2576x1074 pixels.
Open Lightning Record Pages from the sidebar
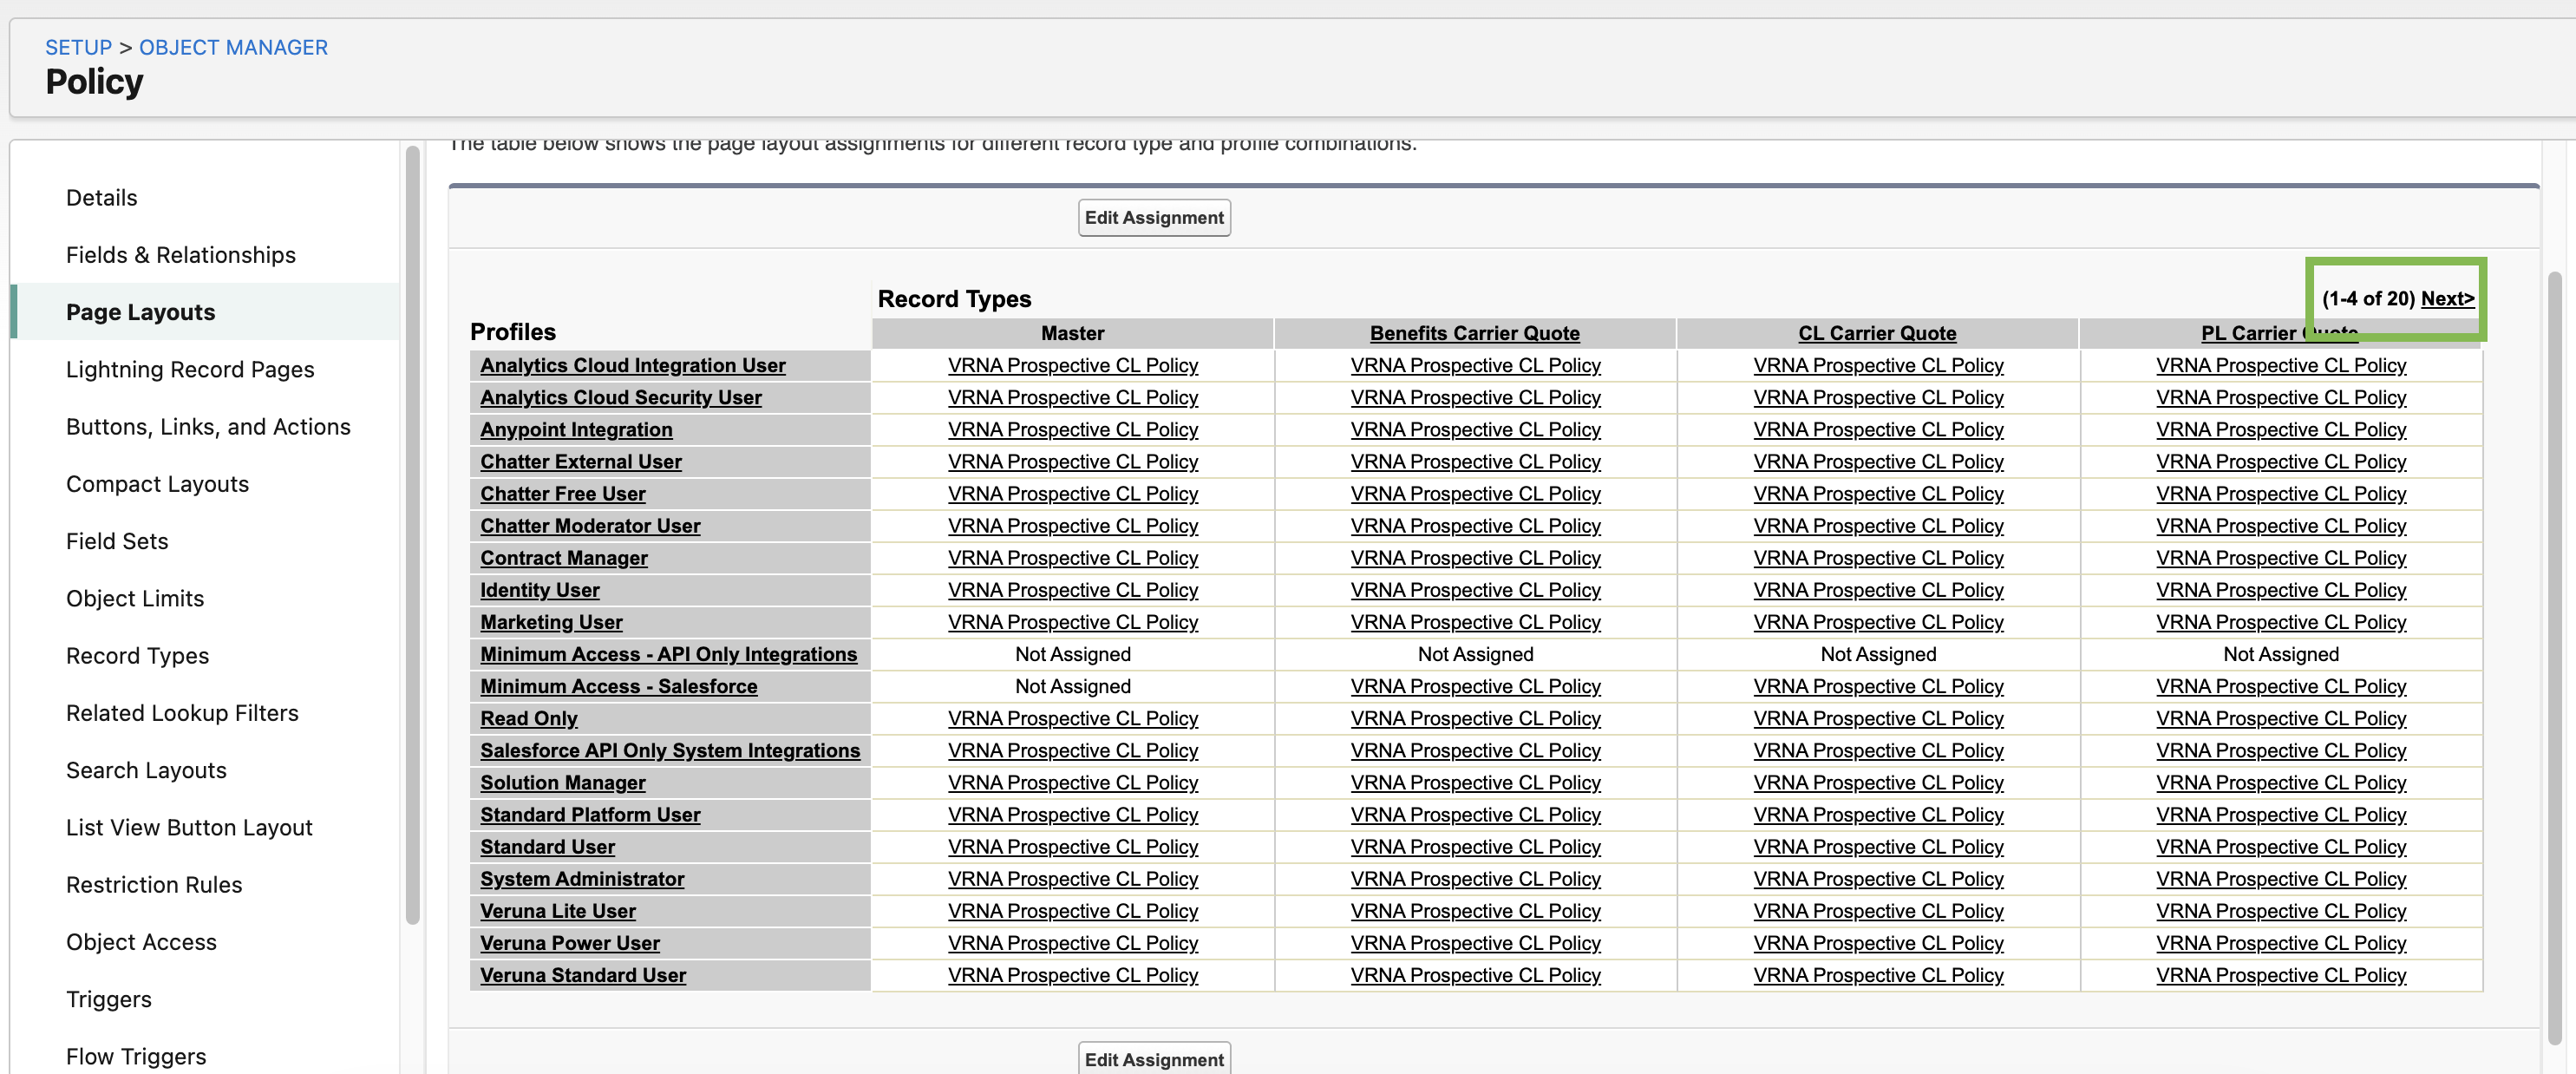pyautogui.click(x=190, y=369)
